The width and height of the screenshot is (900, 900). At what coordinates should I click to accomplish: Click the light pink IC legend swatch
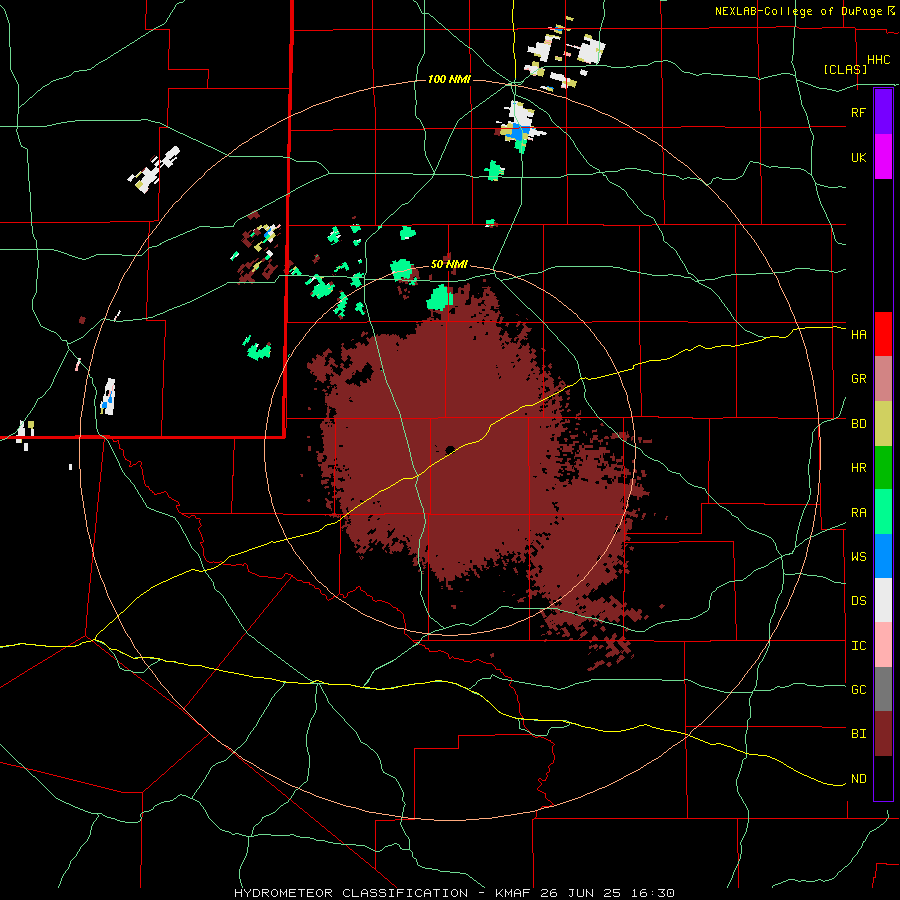coord(883,645)
